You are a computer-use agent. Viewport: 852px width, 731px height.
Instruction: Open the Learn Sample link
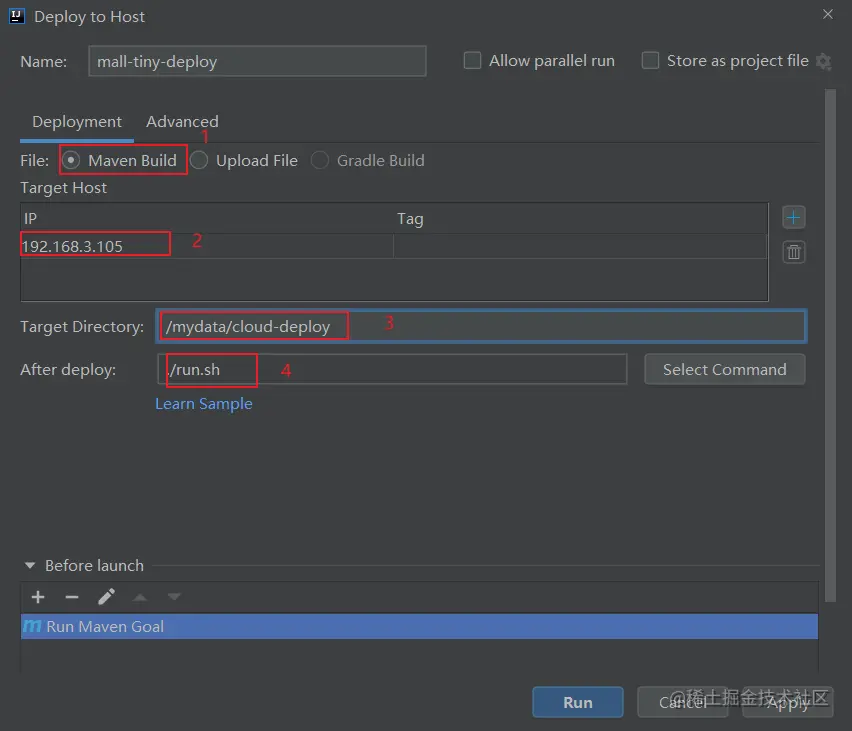[204, 404]
